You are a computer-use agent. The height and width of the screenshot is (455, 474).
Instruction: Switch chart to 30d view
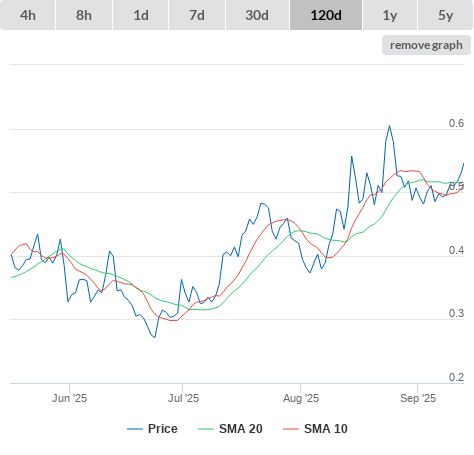pos(257,15)
